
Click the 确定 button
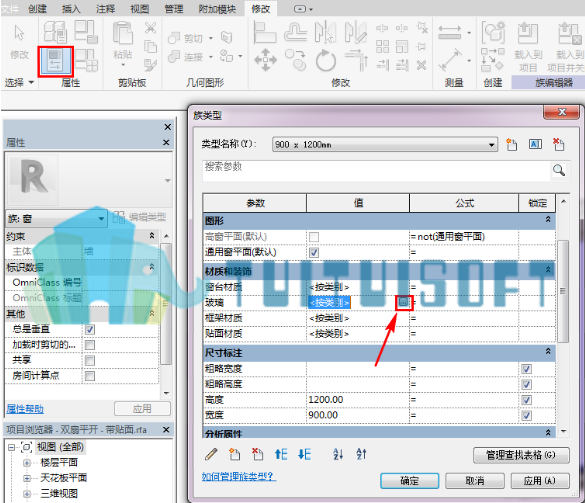tap(410, 481)
